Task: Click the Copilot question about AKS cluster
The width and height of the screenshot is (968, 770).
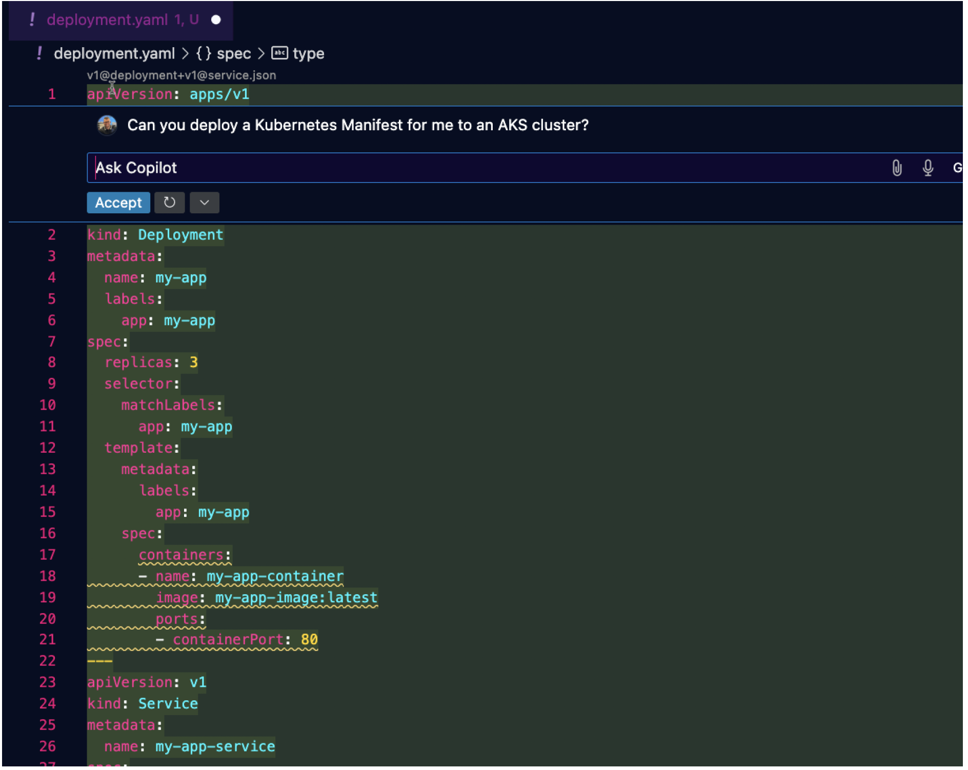Action: tap(358, 125)
